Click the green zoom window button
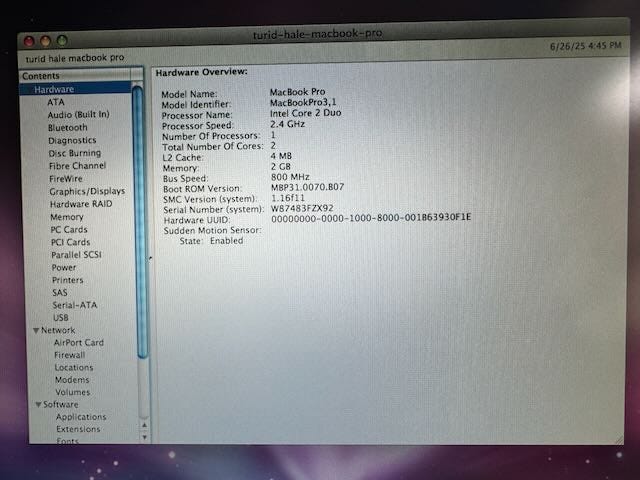640x480 pixels. 62,40
